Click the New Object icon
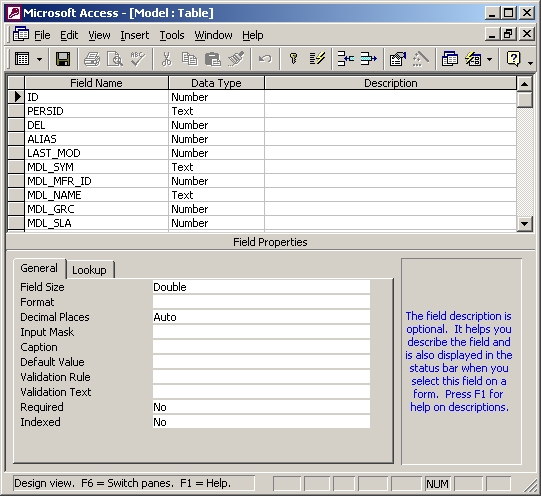Screen dimensions: 541x496 pos(473,59)
